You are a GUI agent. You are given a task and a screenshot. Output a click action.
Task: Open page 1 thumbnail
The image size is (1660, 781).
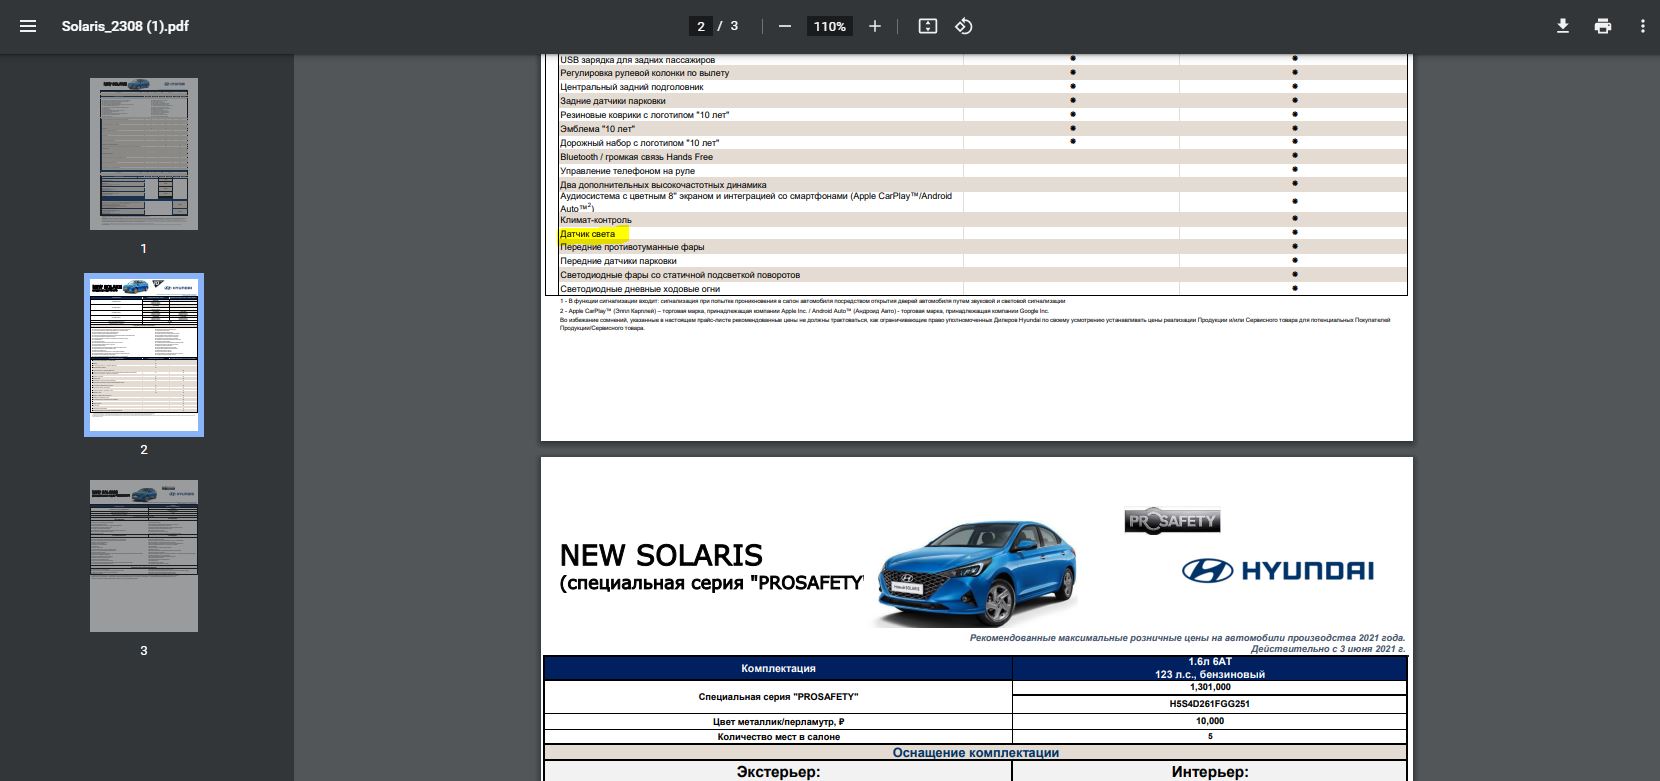coord(144,154)
